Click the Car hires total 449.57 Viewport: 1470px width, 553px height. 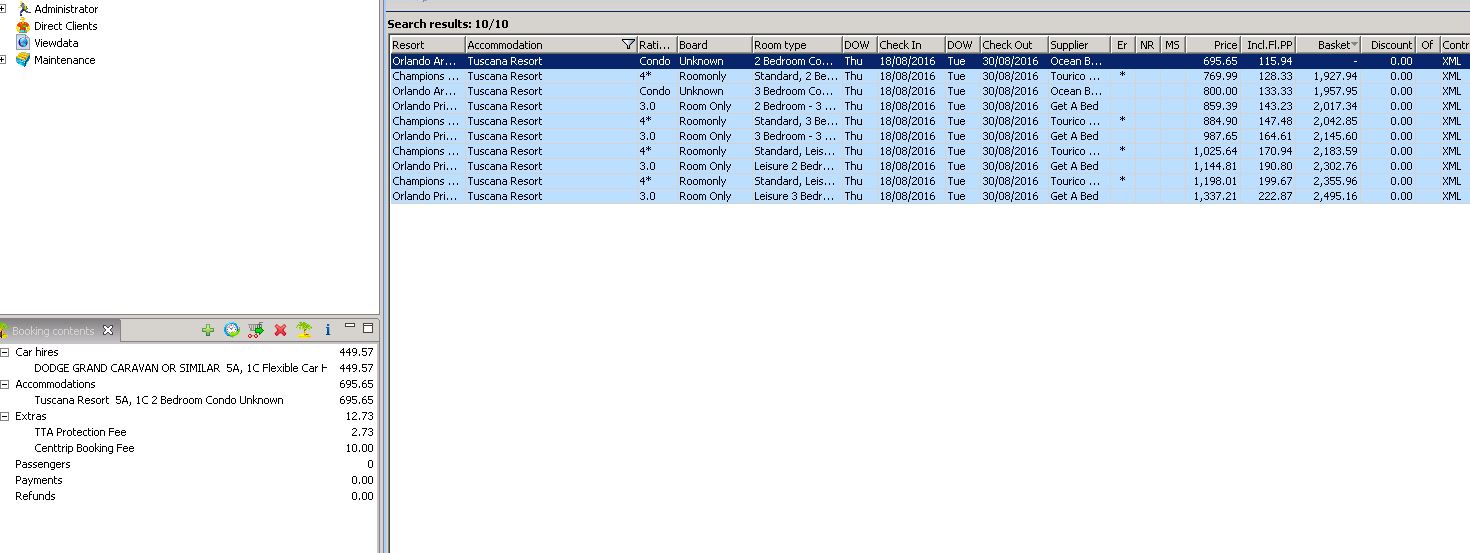pyautogui.click(x=356, y=352)
